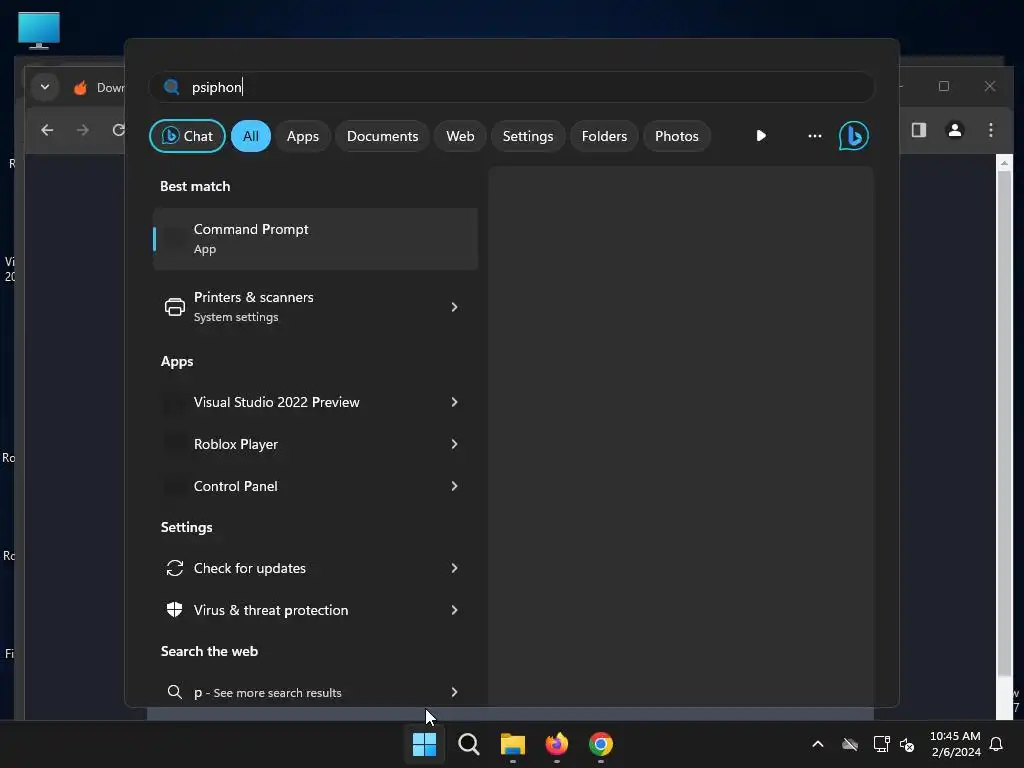The width and height of the screenshot is (1024, 768).
Task: Show more filters with the arrow button
Action: (x=761, y=136)
